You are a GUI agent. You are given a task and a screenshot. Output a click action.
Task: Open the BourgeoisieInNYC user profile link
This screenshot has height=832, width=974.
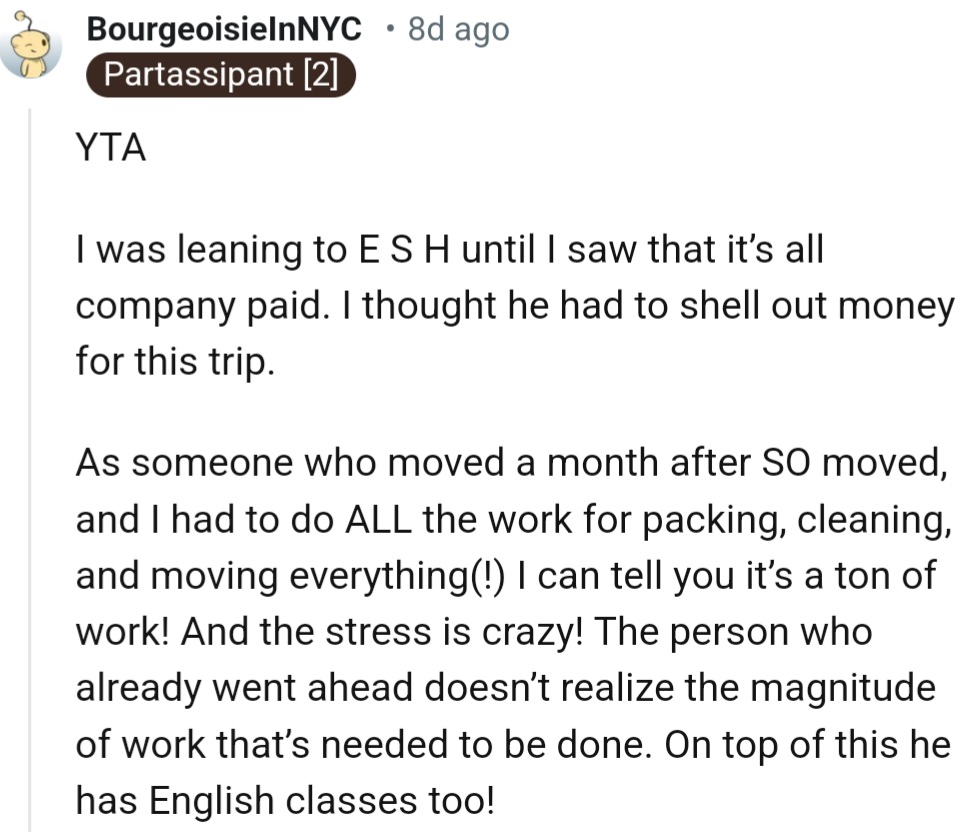(224, 30)
